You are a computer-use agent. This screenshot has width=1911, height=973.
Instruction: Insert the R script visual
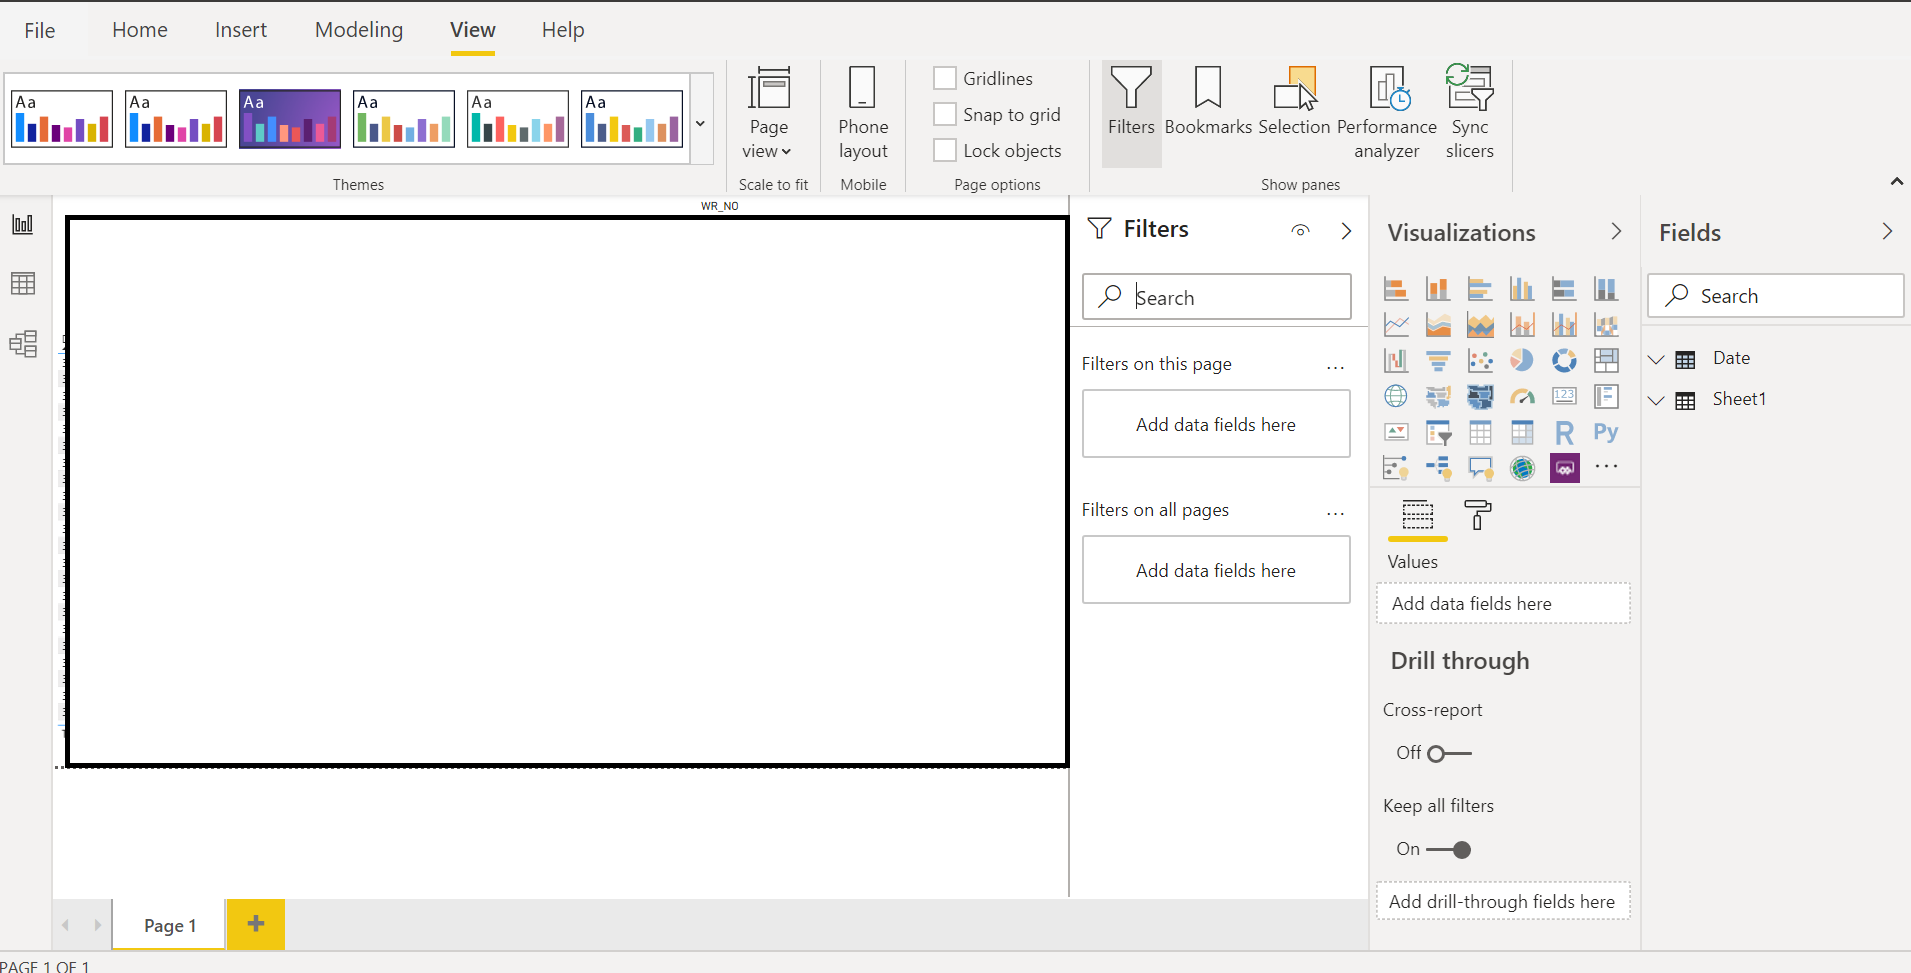1564,432
